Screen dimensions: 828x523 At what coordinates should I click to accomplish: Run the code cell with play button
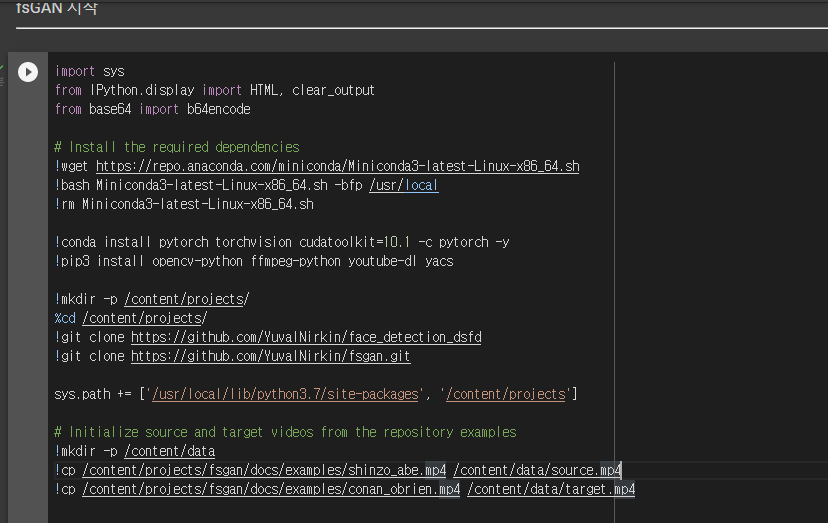pyautogui.click(x=28, y=72)
